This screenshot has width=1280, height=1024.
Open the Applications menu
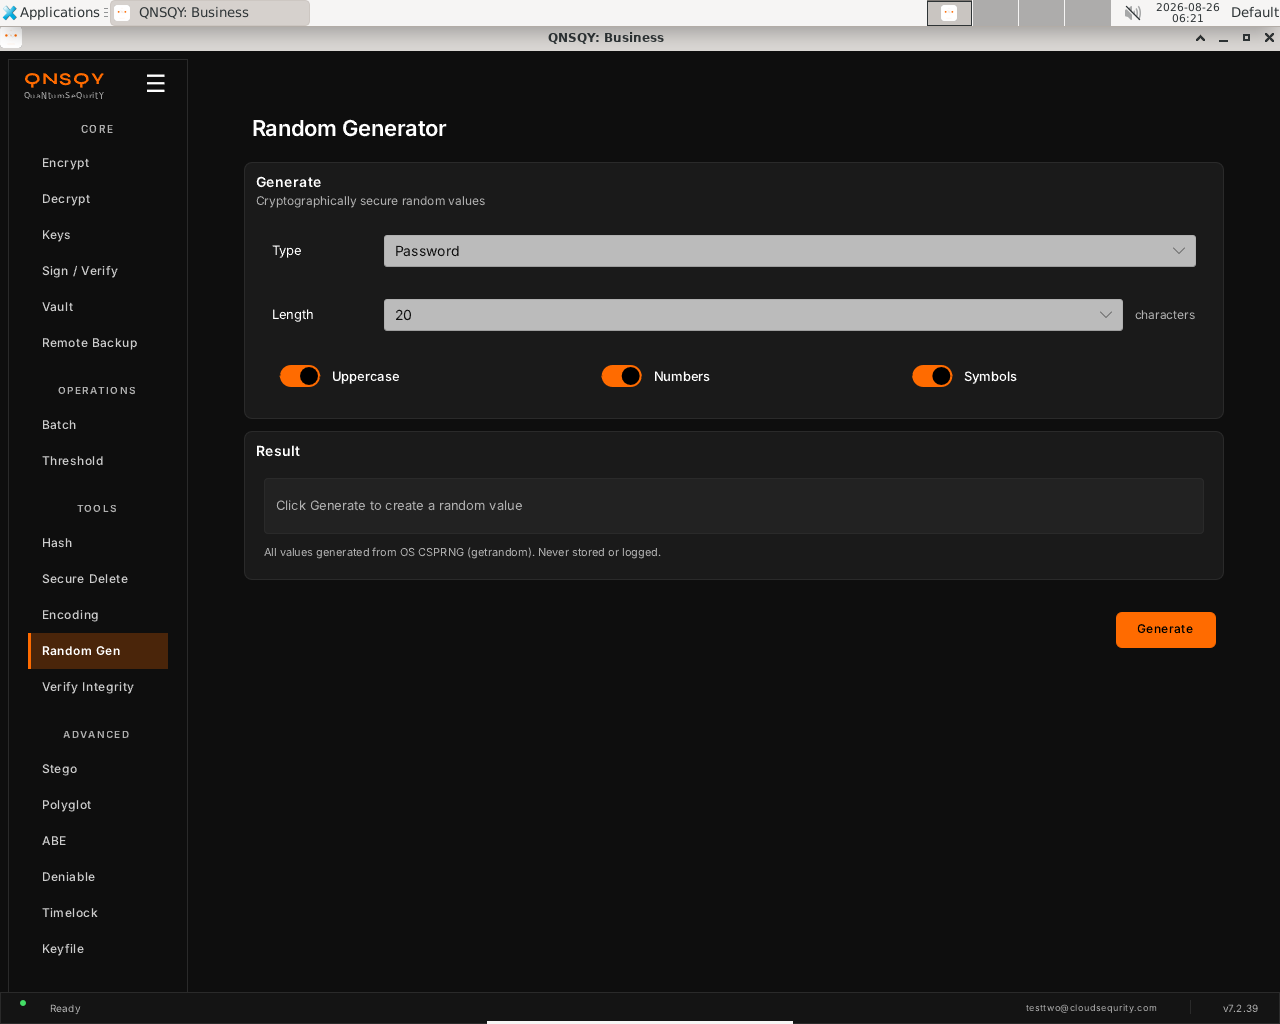click(52, 13)
